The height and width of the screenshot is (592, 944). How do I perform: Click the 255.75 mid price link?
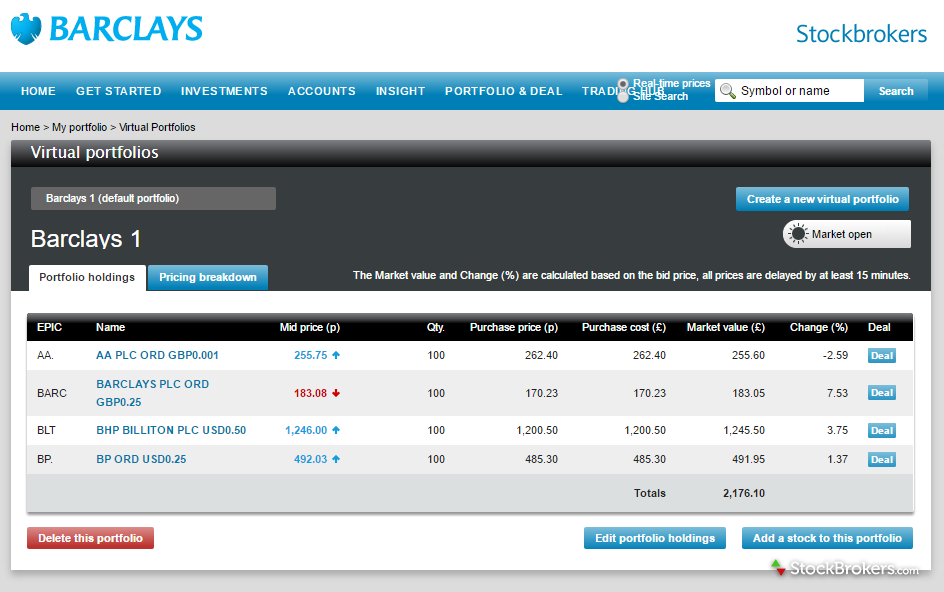[x=311, y=355]
